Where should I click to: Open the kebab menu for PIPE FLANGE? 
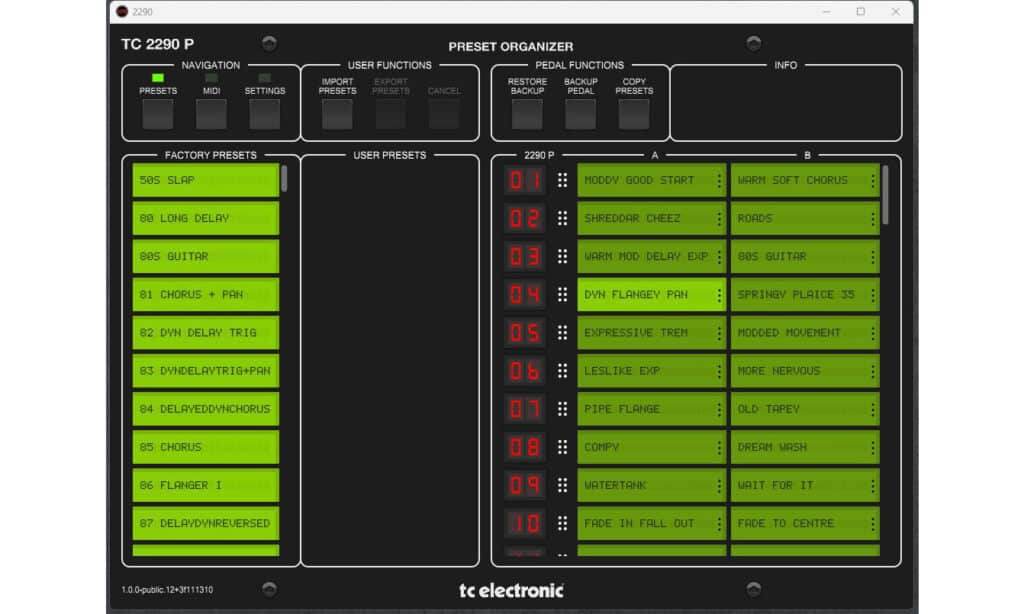[x=719, y=409]
